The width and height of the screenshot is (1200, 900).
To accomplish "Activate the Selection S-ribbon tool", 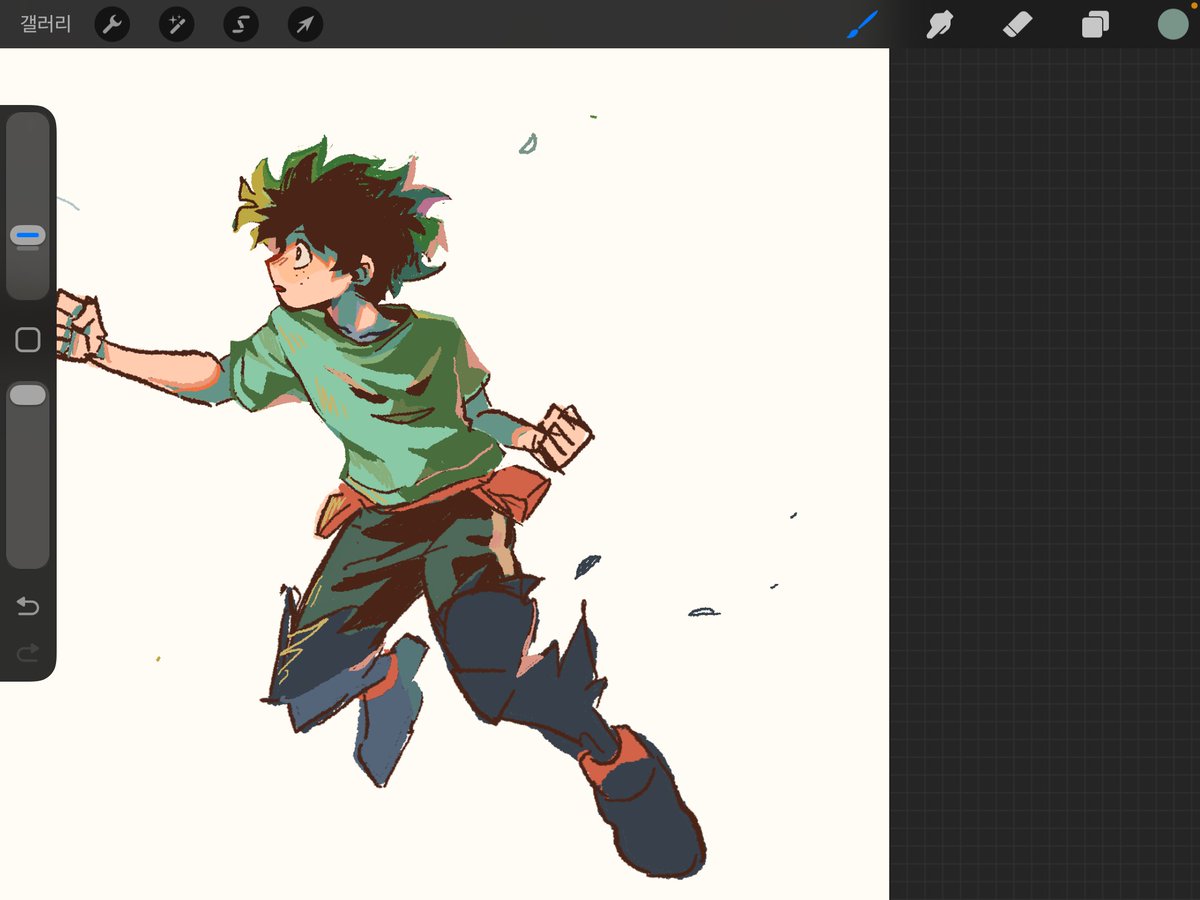I will [241, 24].
